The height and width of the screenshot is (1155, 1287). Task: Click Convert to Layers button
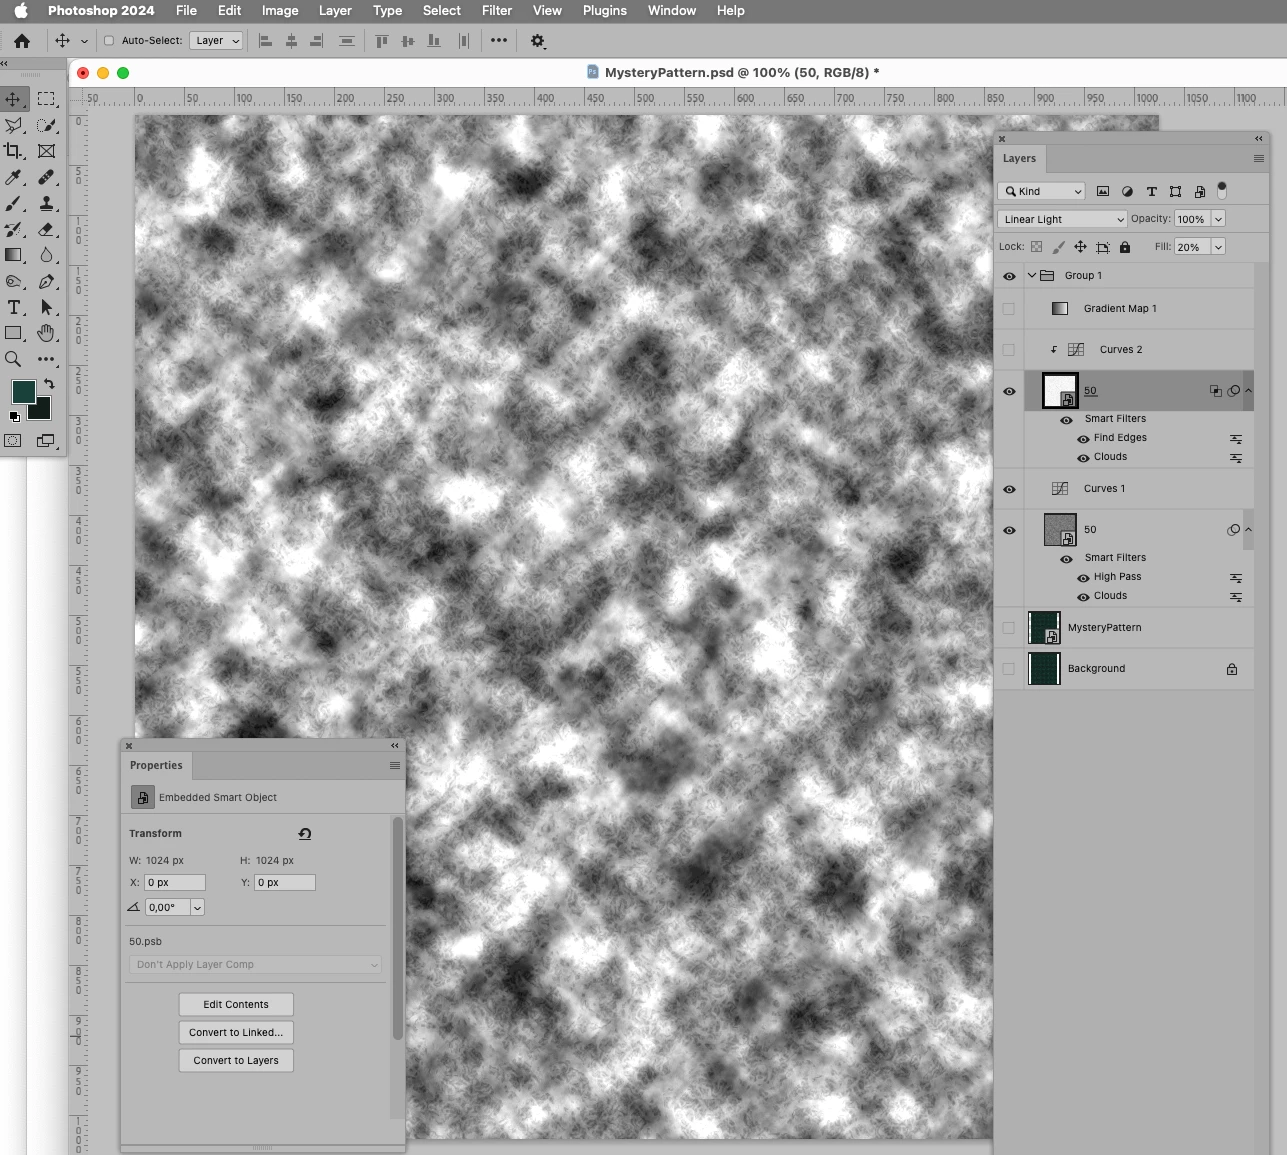coord(236,1060)
